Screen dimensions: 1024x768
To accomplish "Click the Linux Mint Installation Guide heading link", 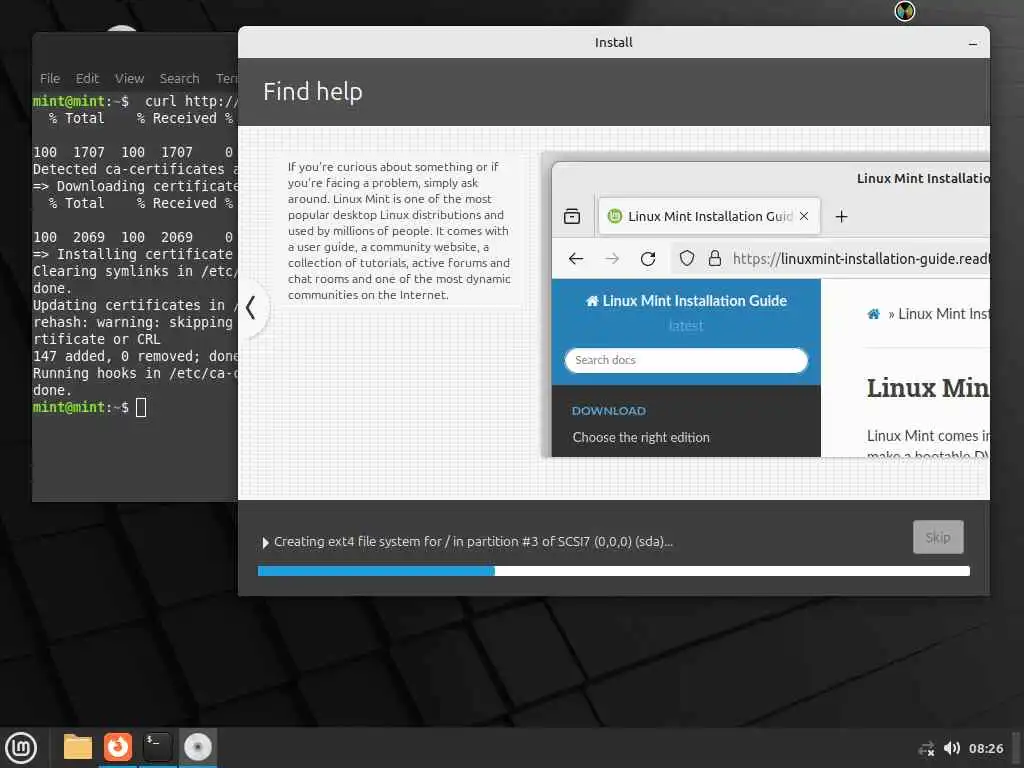I will tap(686, 301).
